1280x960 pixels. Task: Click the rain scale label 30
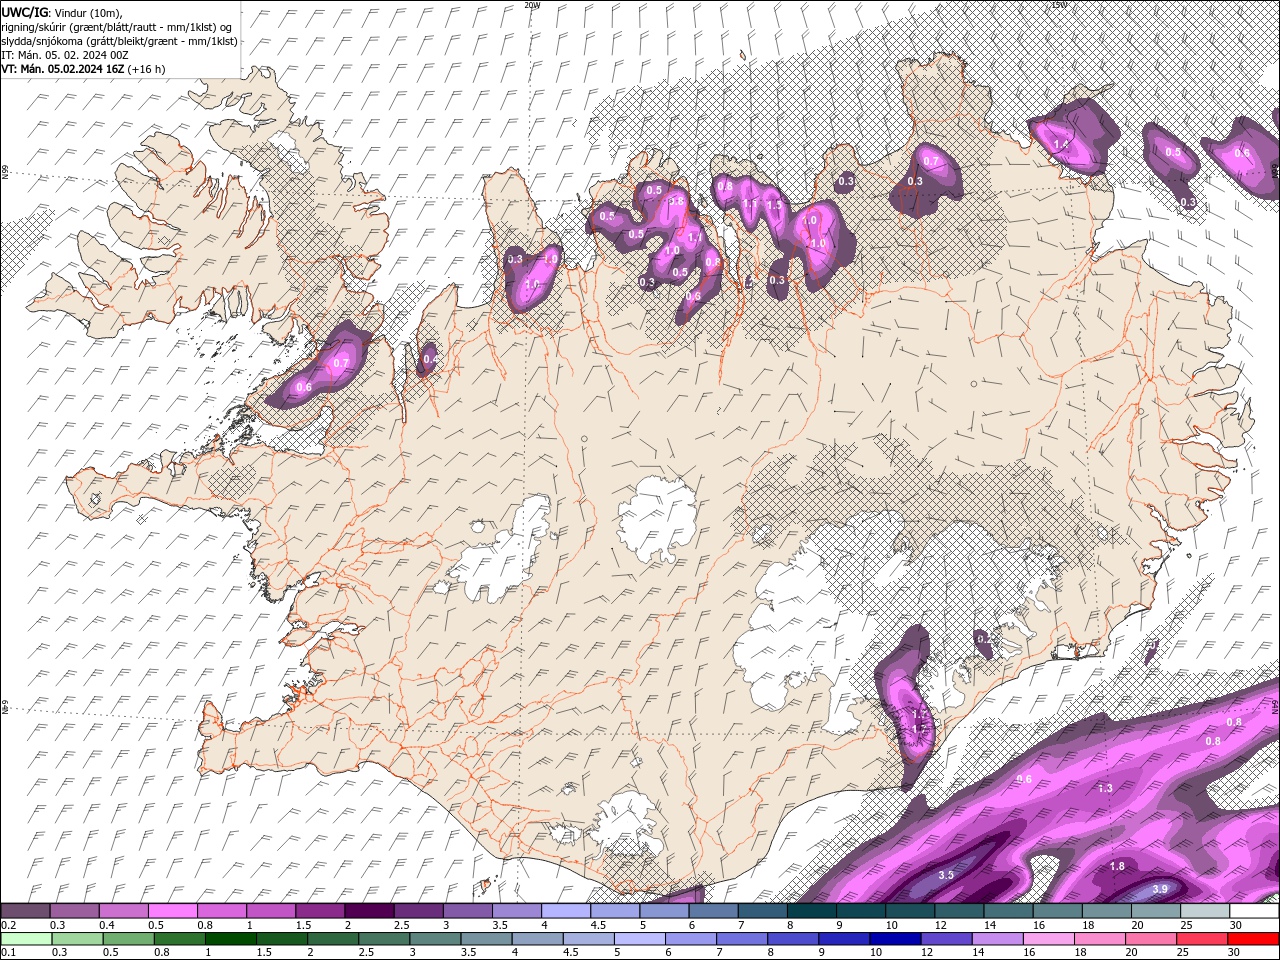1235,953
